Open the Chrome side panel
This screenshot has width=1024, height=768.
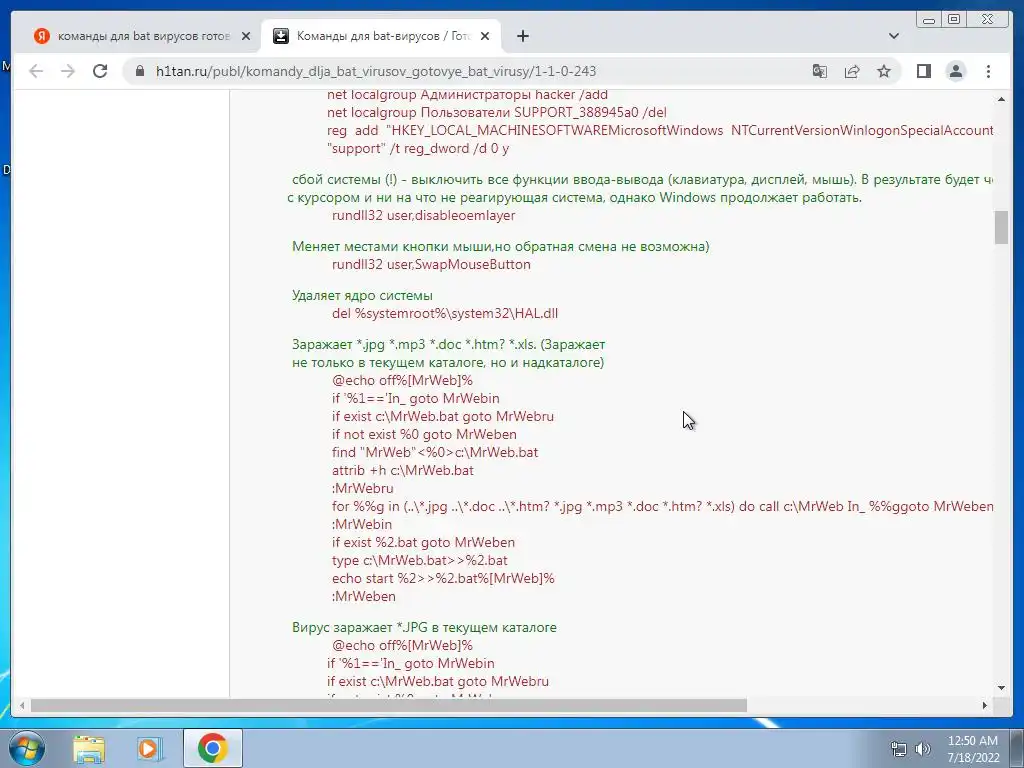click(923, 71)
